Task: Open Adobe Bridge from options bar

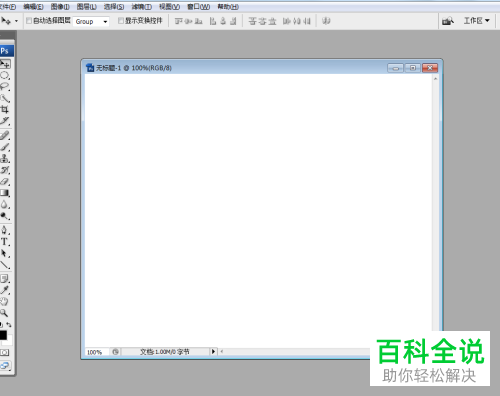Action: tap(448, 21)
